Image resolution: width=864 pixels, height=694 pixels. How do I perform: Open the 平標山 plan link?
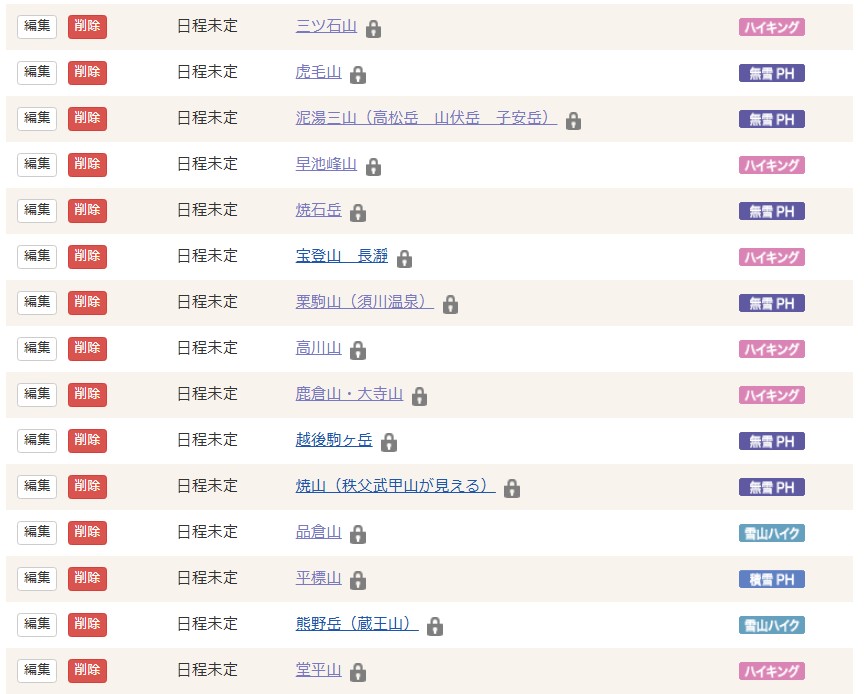pos(318,578)
